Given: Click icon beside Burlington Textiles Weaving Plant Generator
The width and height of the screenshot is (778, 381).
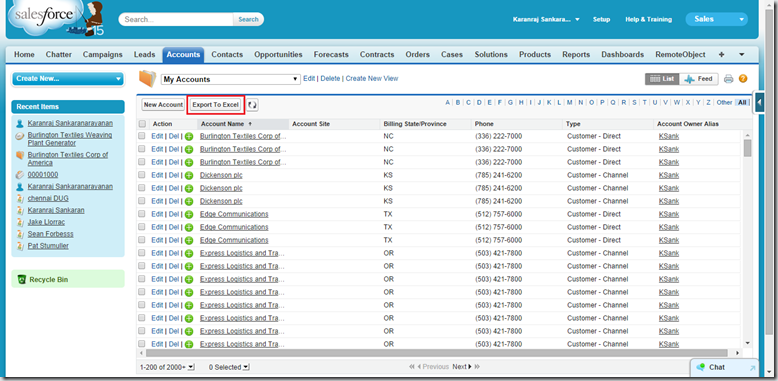Looking at the screenshot, I should pos(20,135).
